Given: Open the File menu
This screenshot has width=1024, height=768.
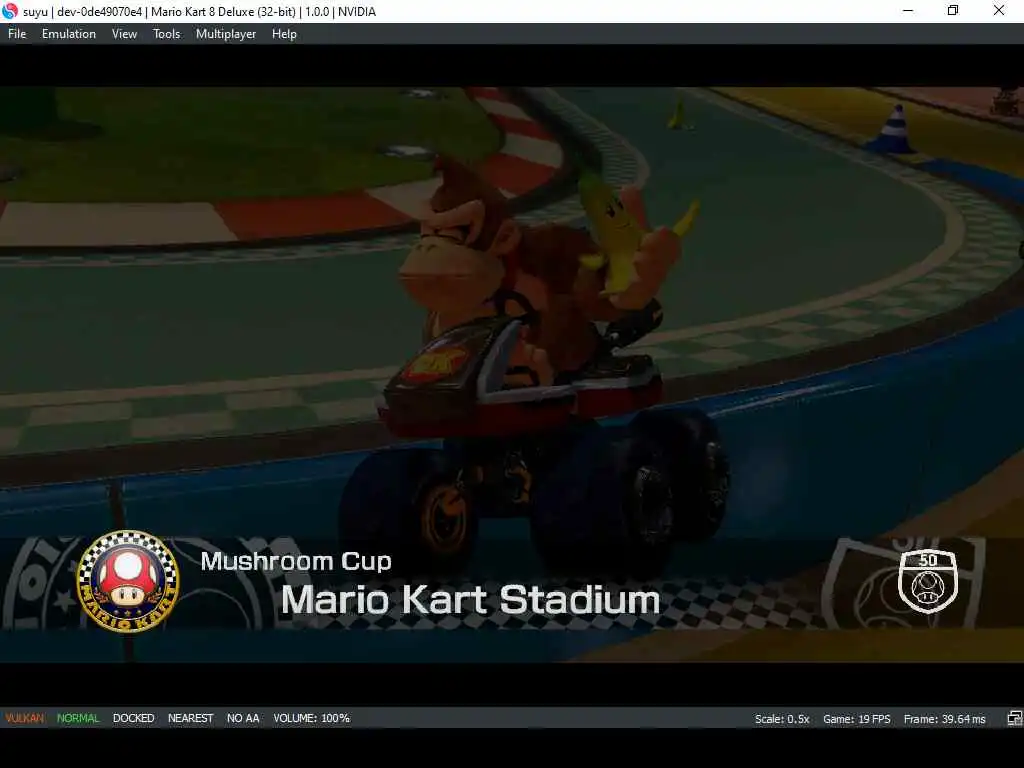Looking at the screenshot, I should tap(17, 34).
